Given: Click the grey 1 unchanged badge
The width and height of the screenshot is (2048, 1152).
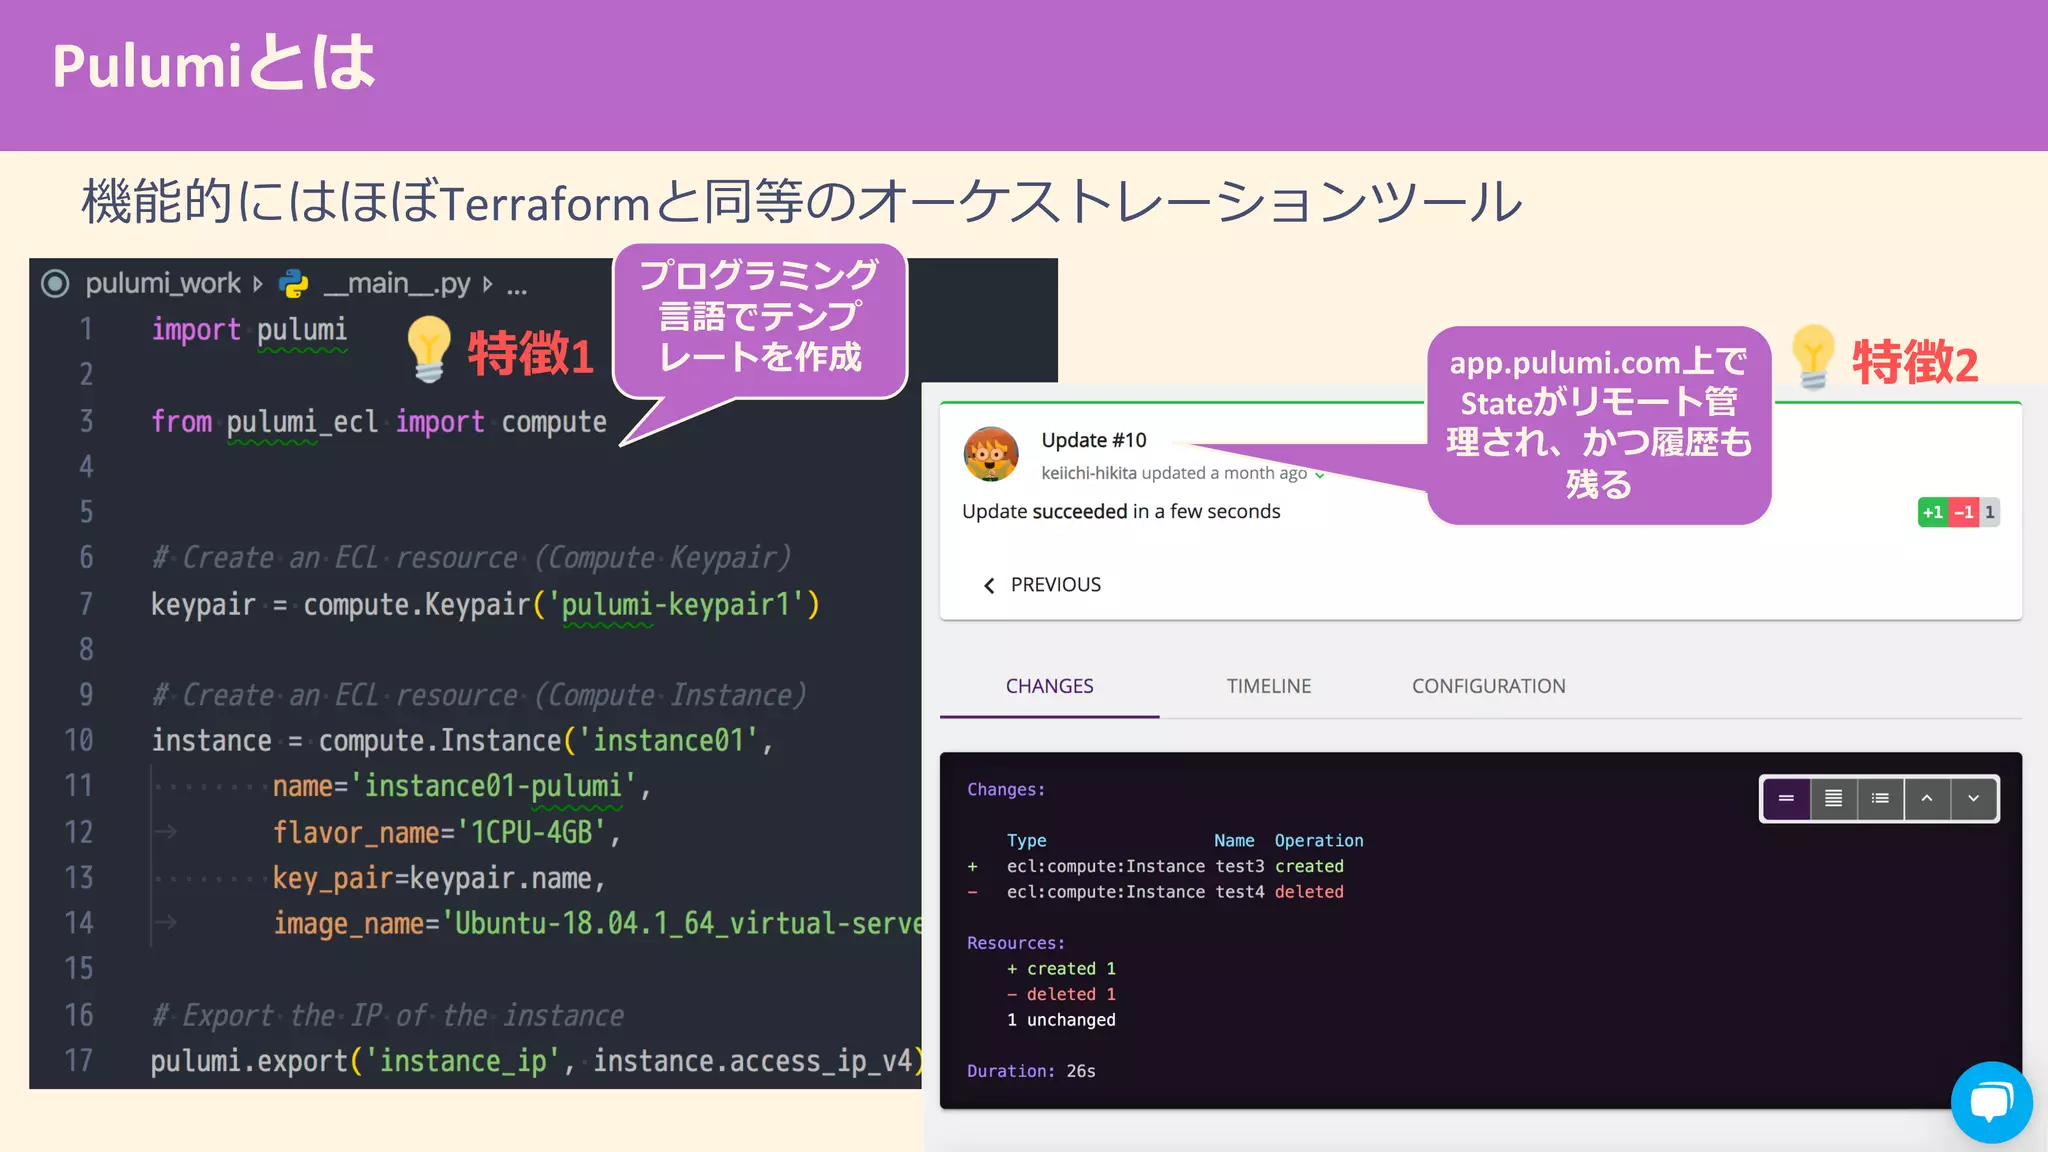Looking at the screenshot, I should 1990,512.
